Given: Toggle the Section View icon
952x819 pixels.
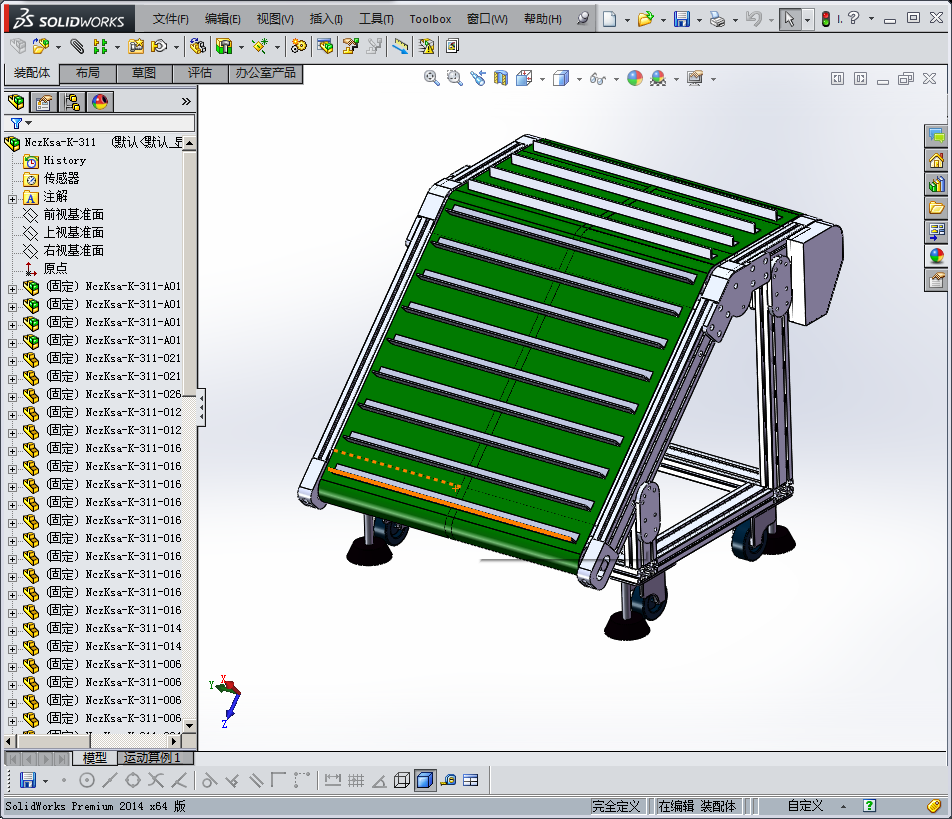Looking at the screenshot, I should [x=501, y=78].
